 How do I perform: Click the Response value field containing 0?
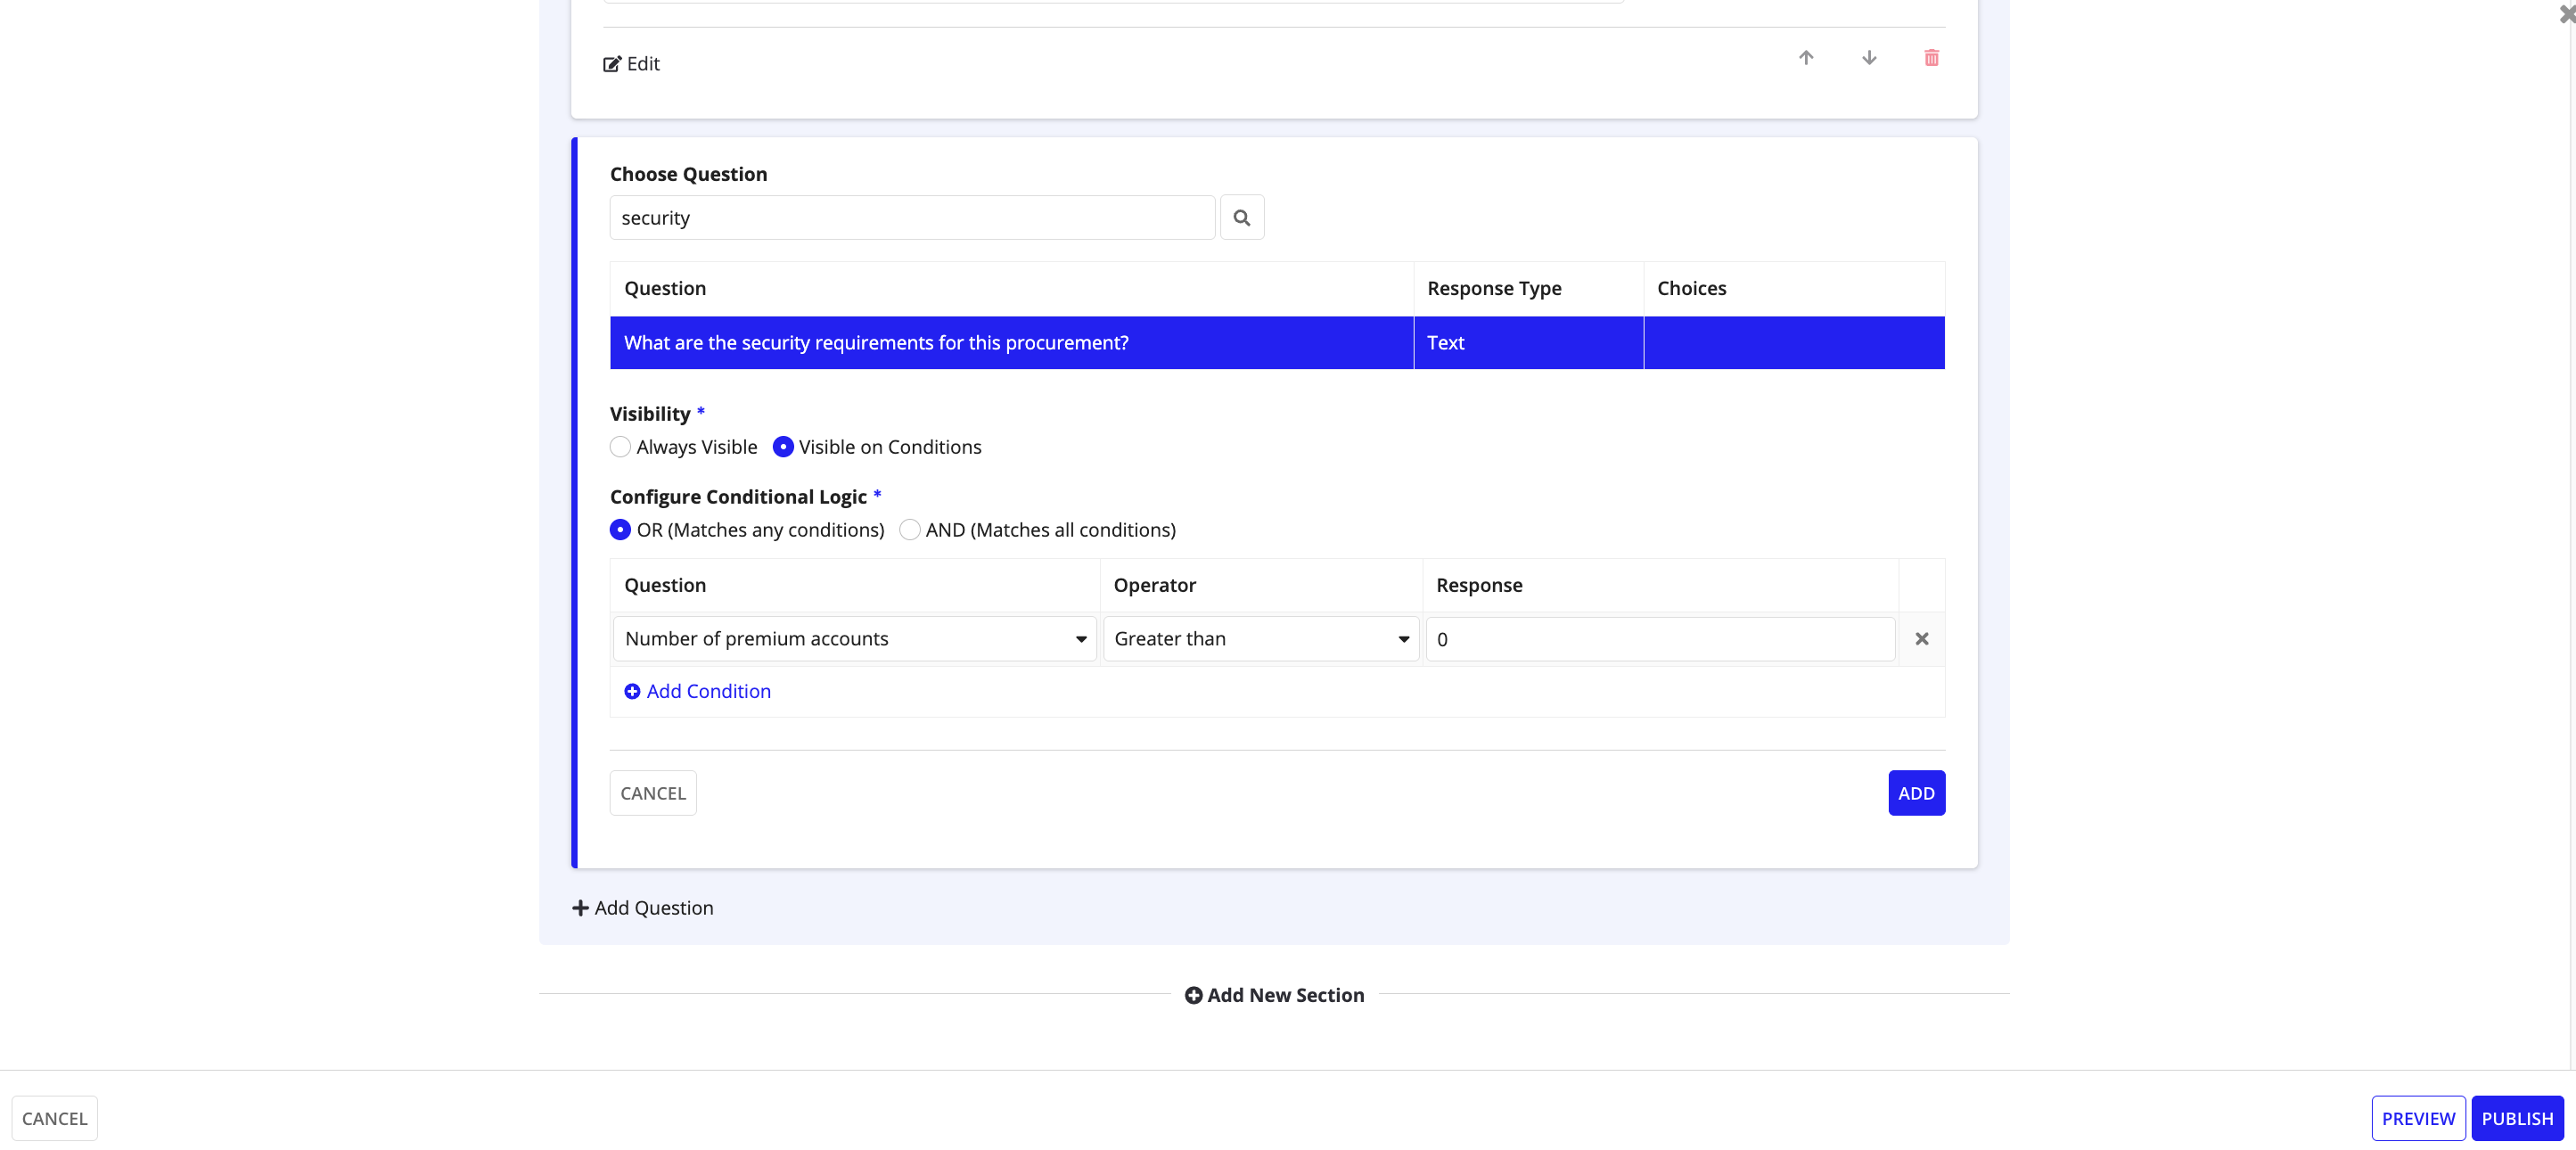tap(1660, 639)
